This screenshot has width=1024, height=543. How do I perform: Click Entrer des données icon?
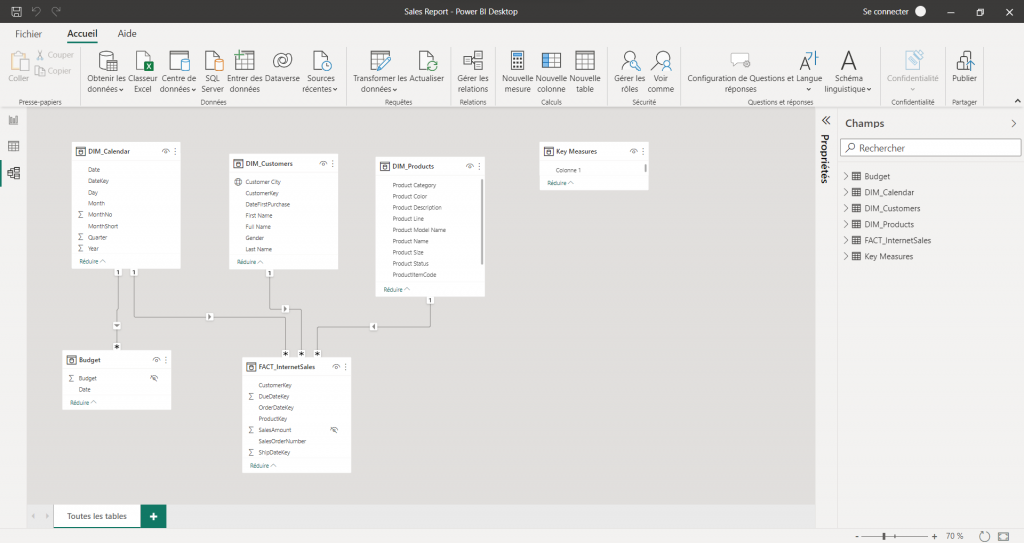coord(244,61)
